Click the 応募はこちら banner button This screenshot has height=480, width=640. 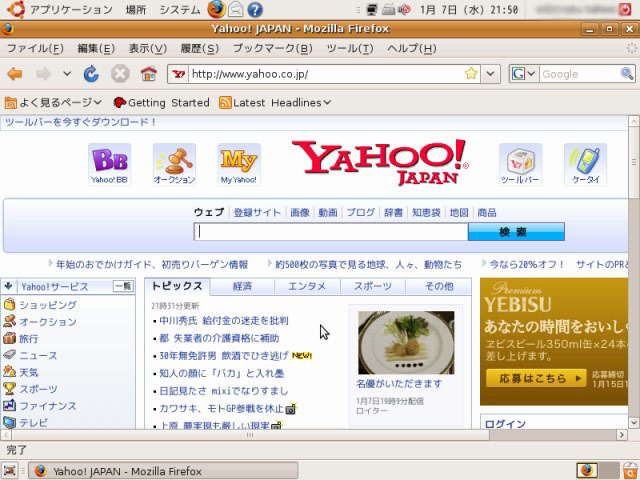[536, 378]
